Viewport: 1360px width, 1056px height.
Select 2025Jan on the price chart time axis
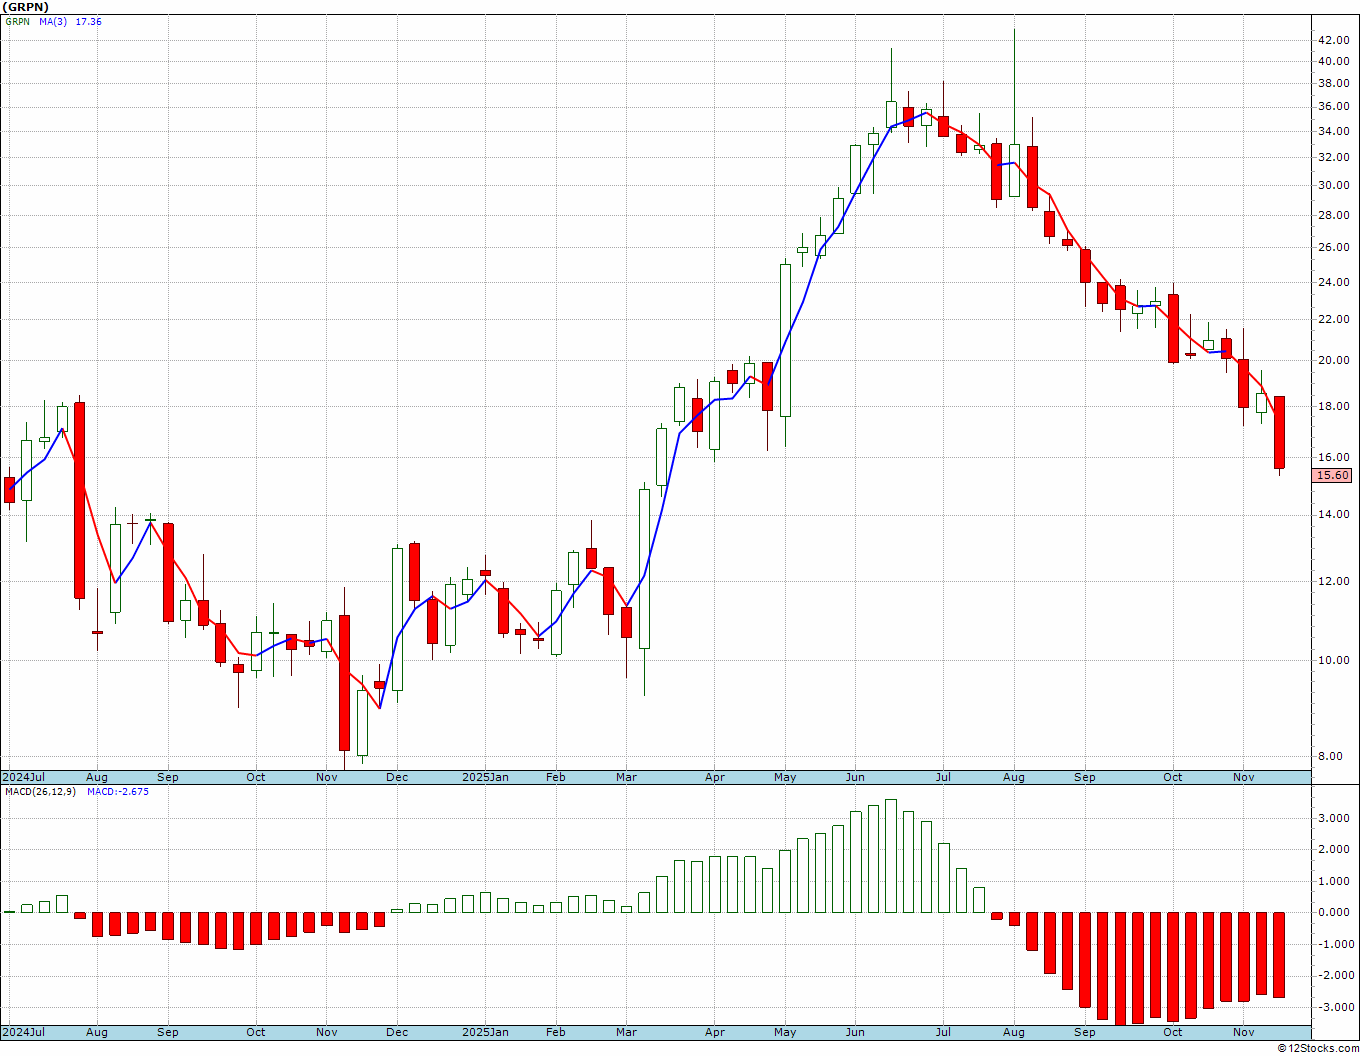click(x=485, y=777)
